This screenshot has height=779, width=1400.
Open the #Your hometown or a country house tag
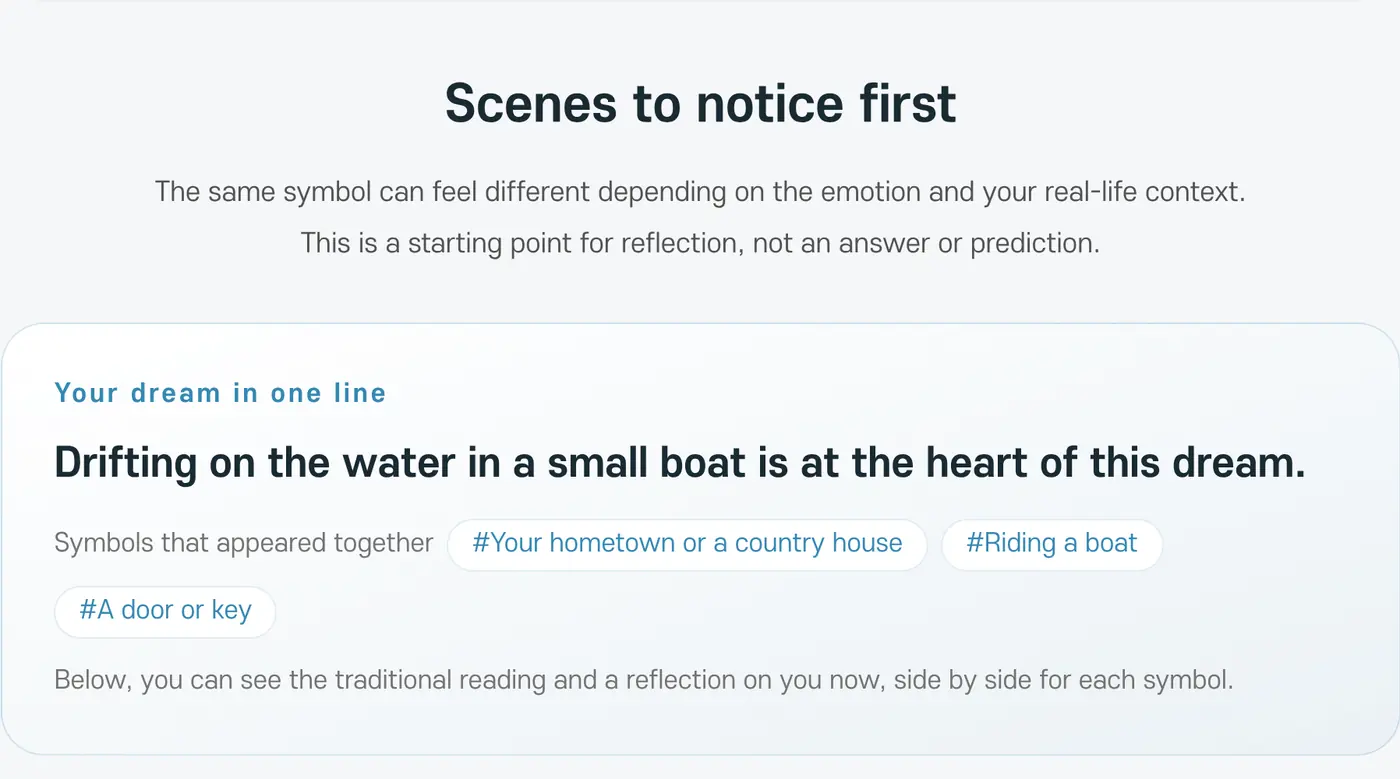(x=687, y=544)
